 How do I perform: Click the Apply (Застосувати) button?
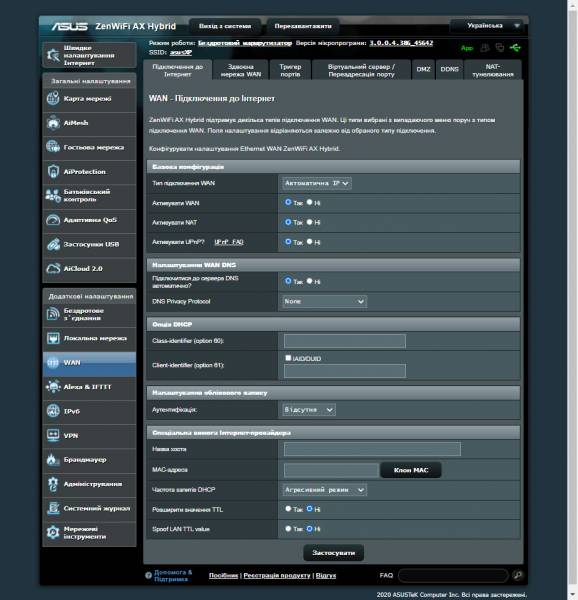pos(334,553)
